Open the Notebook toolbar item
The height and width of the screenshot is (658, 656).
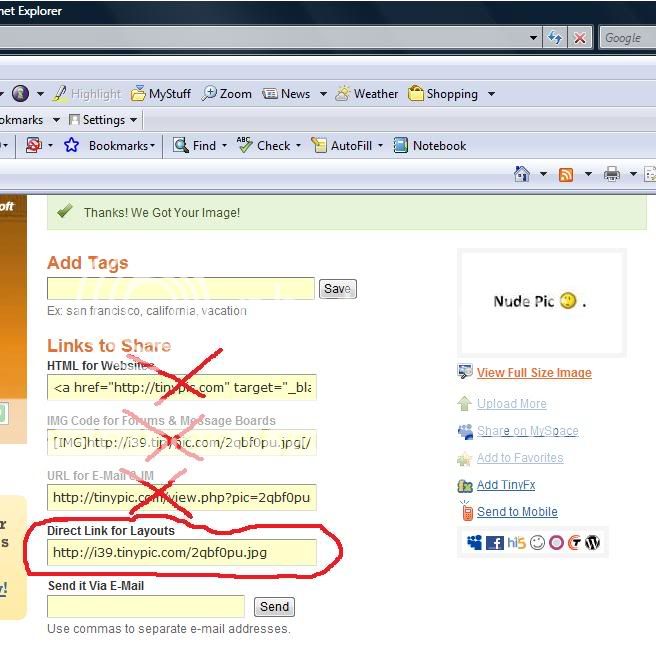[430, 145]
